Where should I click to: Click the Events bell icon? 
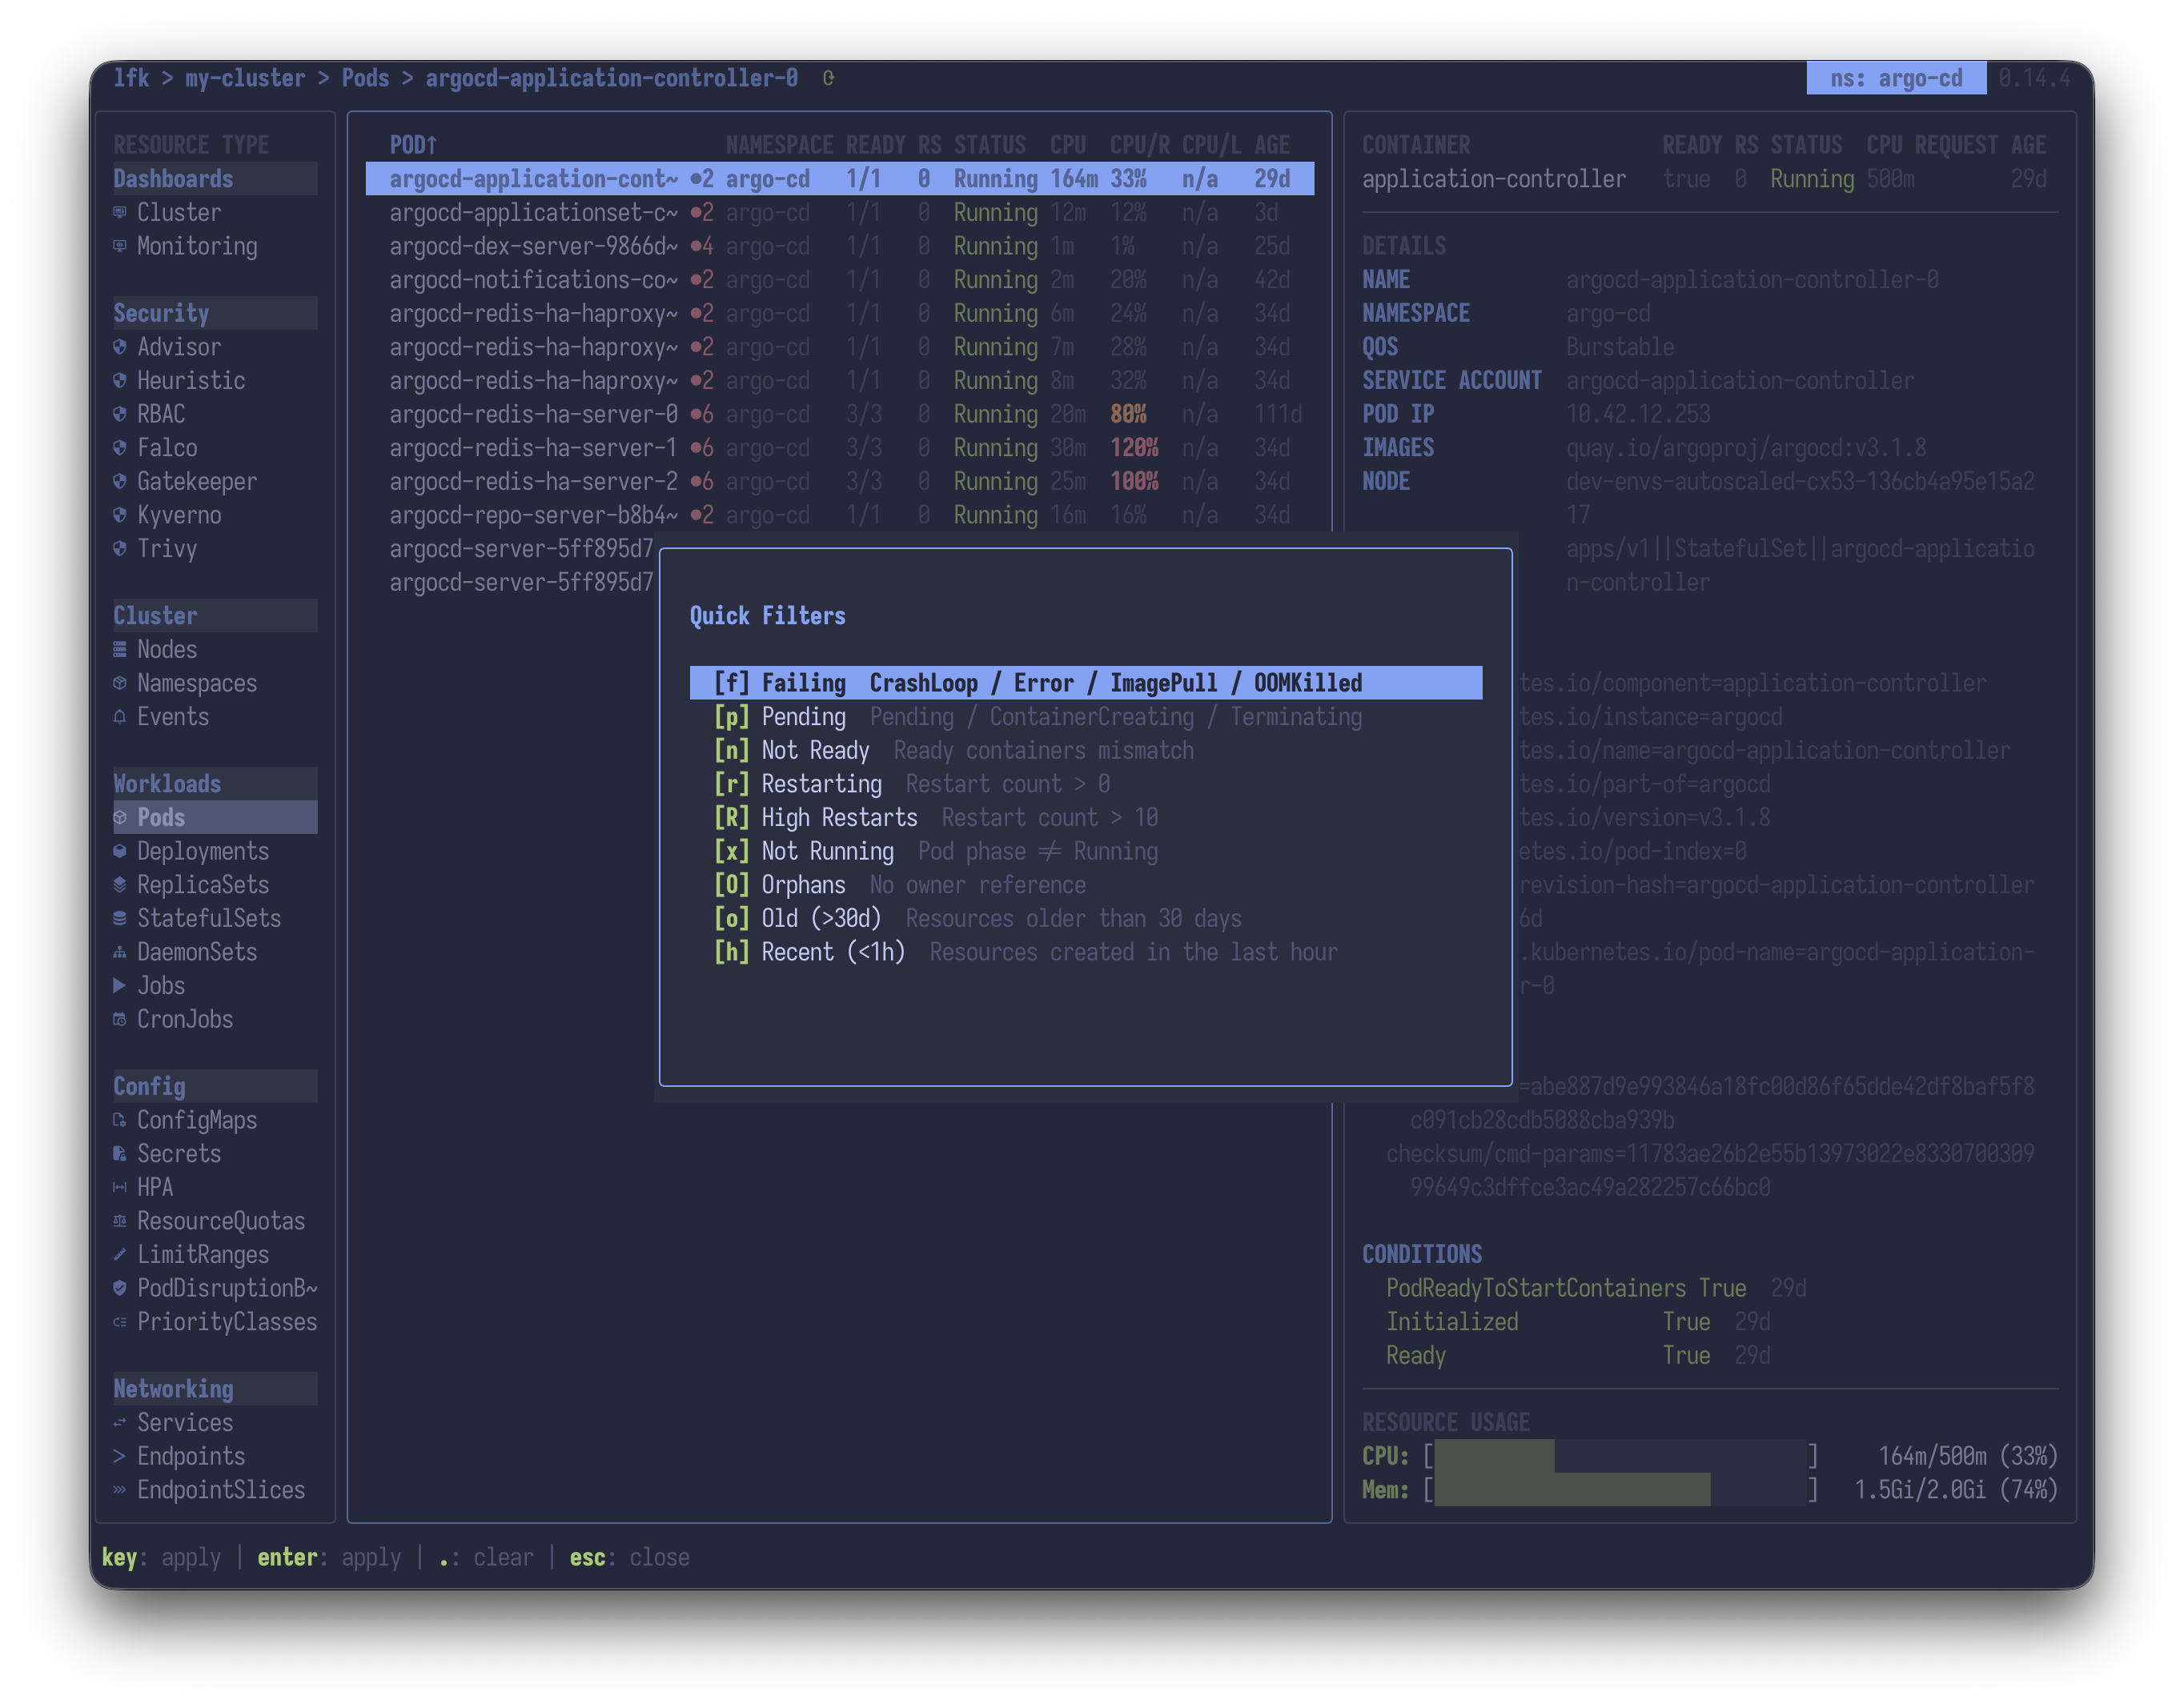pos(120,716)
